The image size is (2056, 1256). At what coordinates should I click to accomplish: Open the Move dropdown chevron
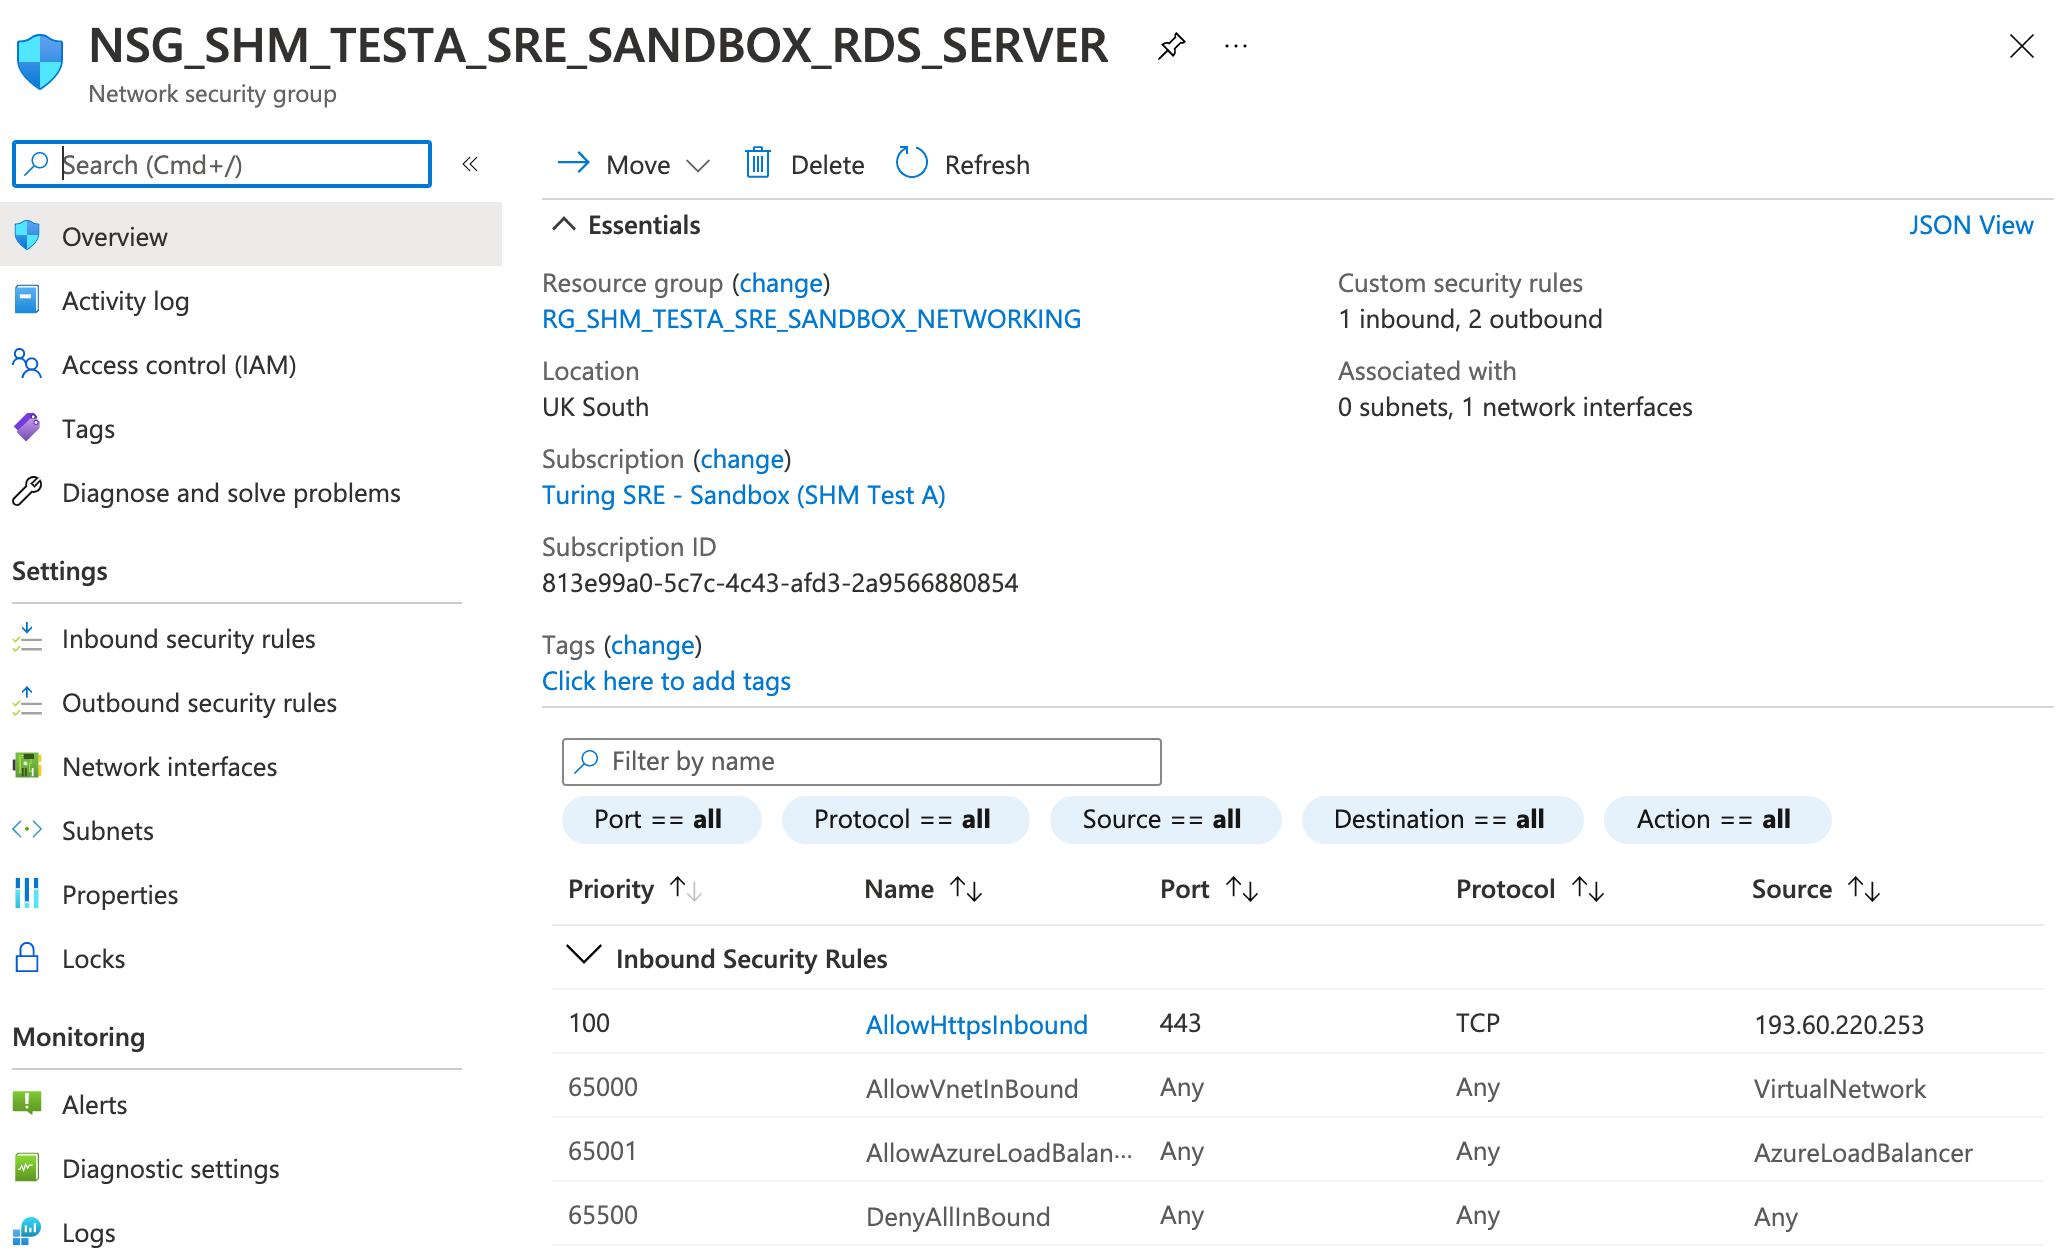click(x=698, y=165)
